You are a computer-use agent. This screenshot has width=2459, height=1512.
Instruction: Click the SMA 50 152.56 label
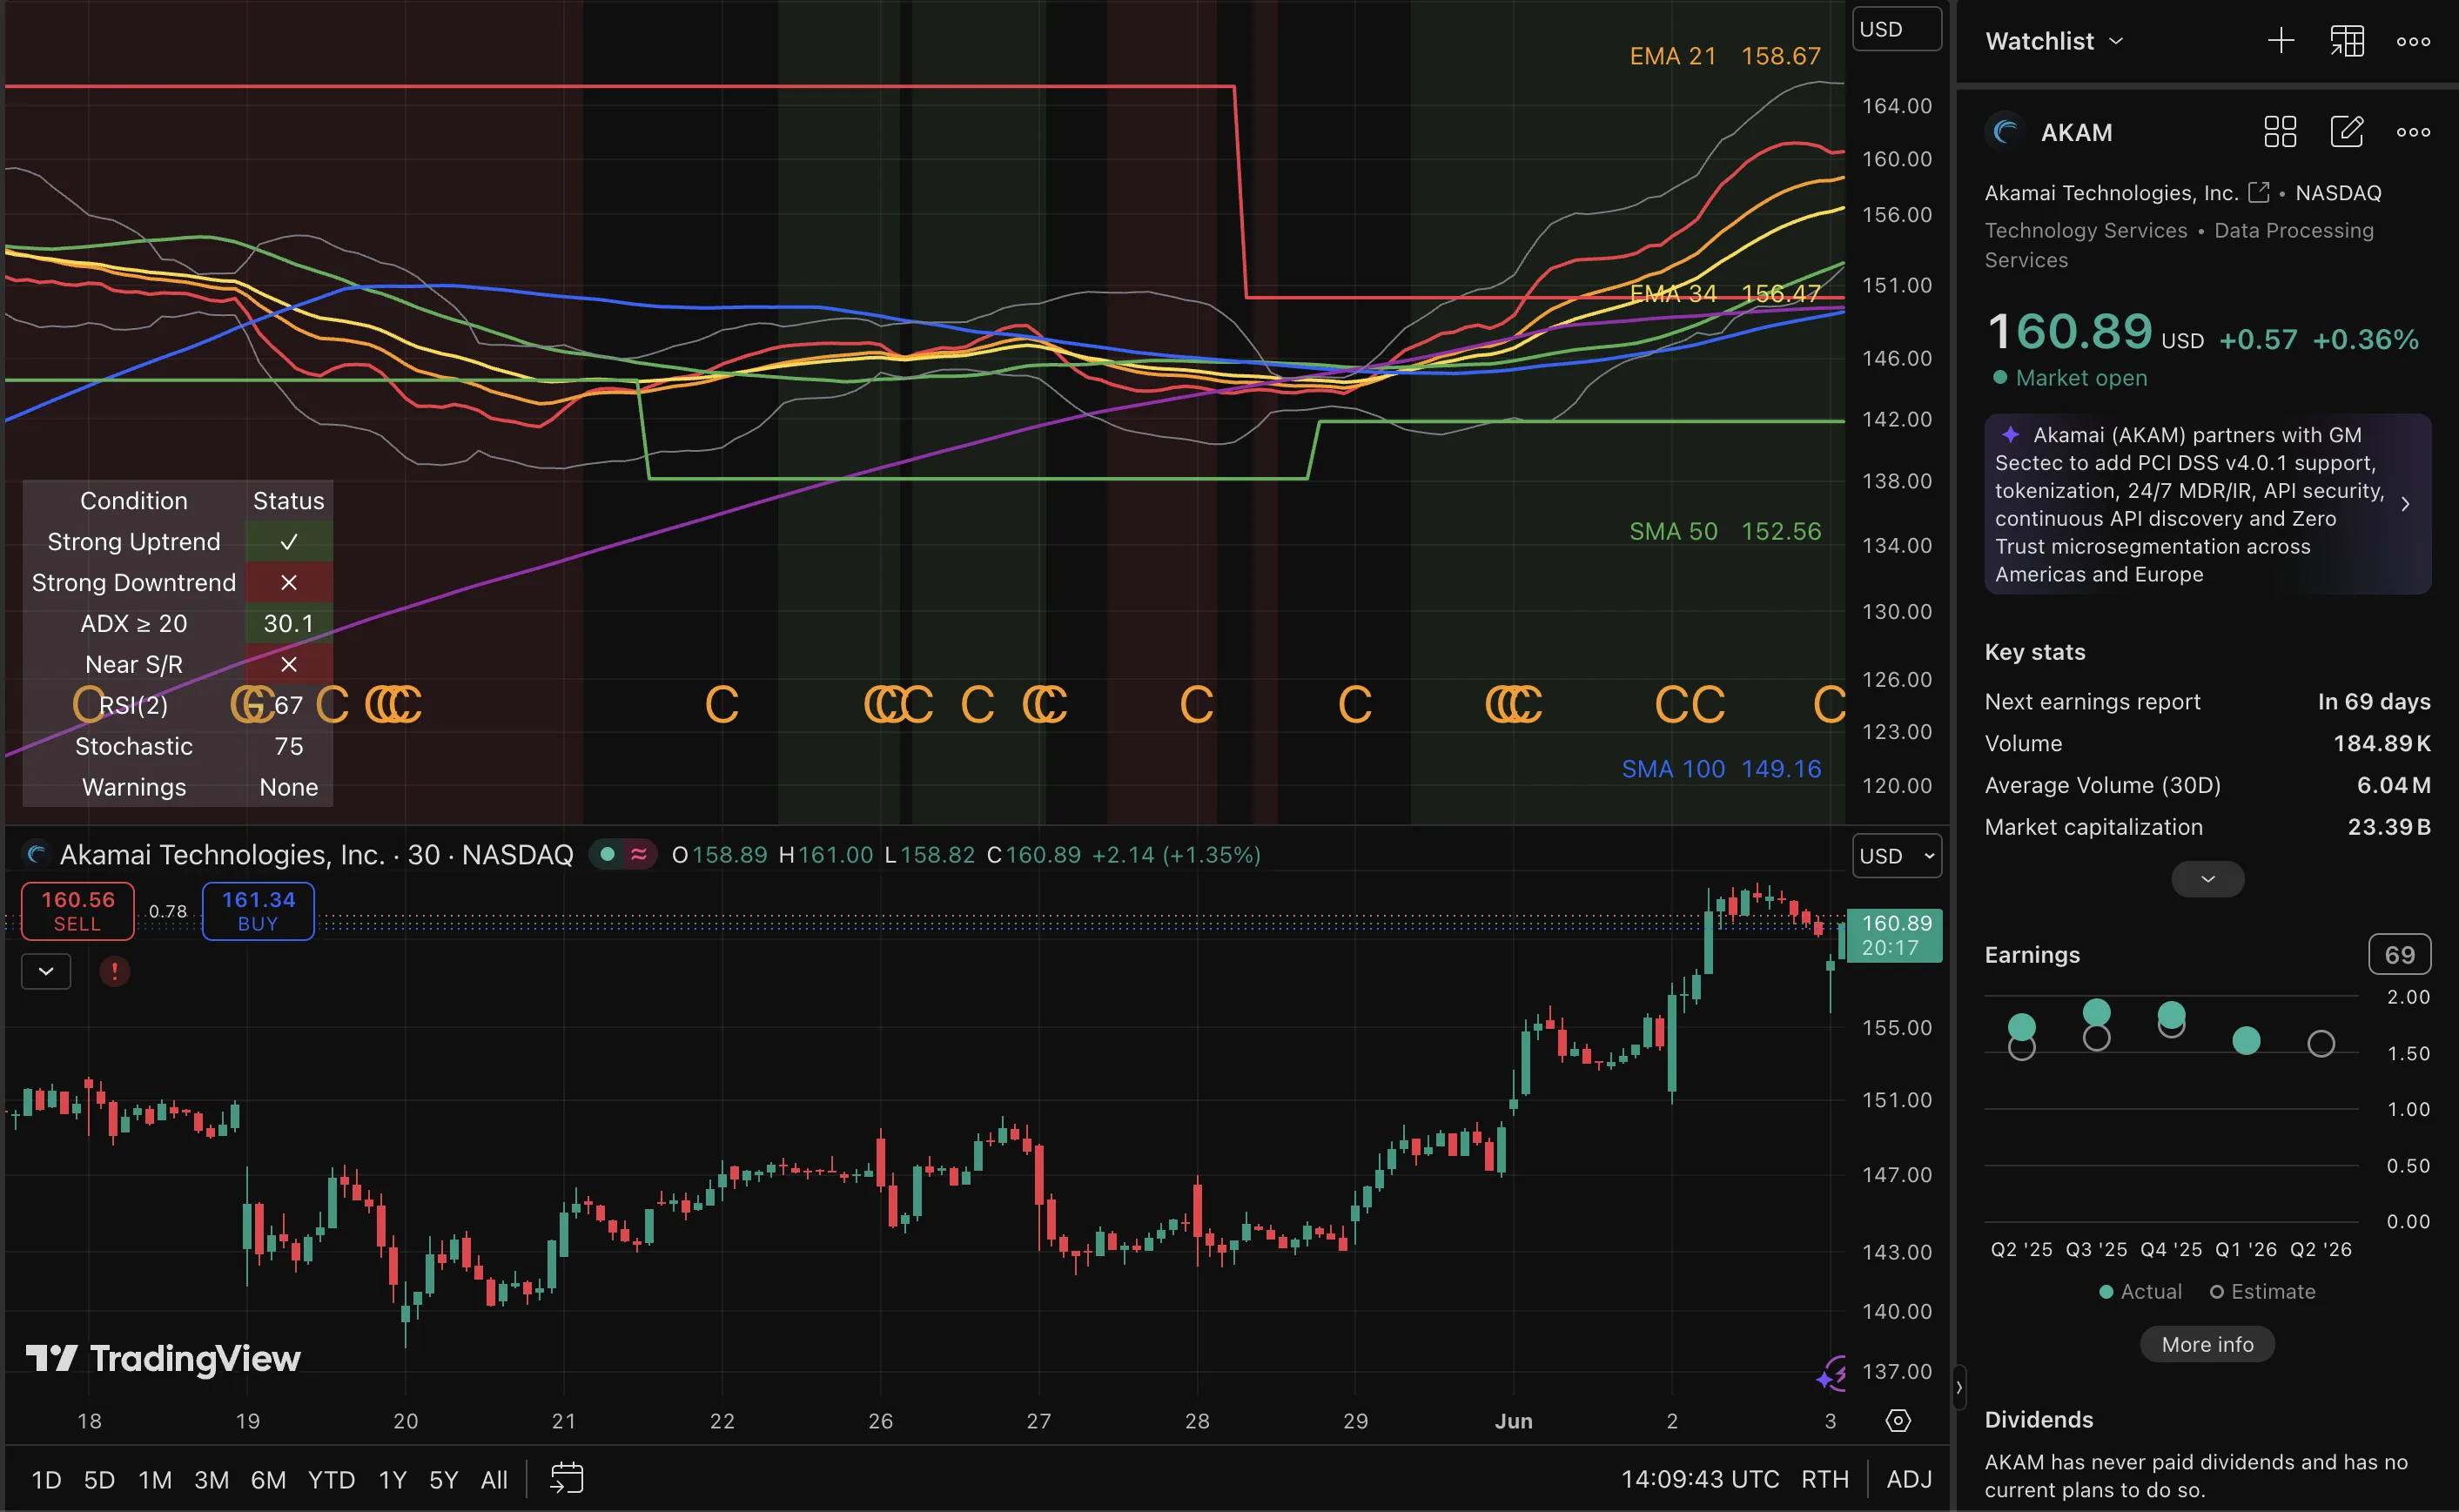click(1725, 531)
